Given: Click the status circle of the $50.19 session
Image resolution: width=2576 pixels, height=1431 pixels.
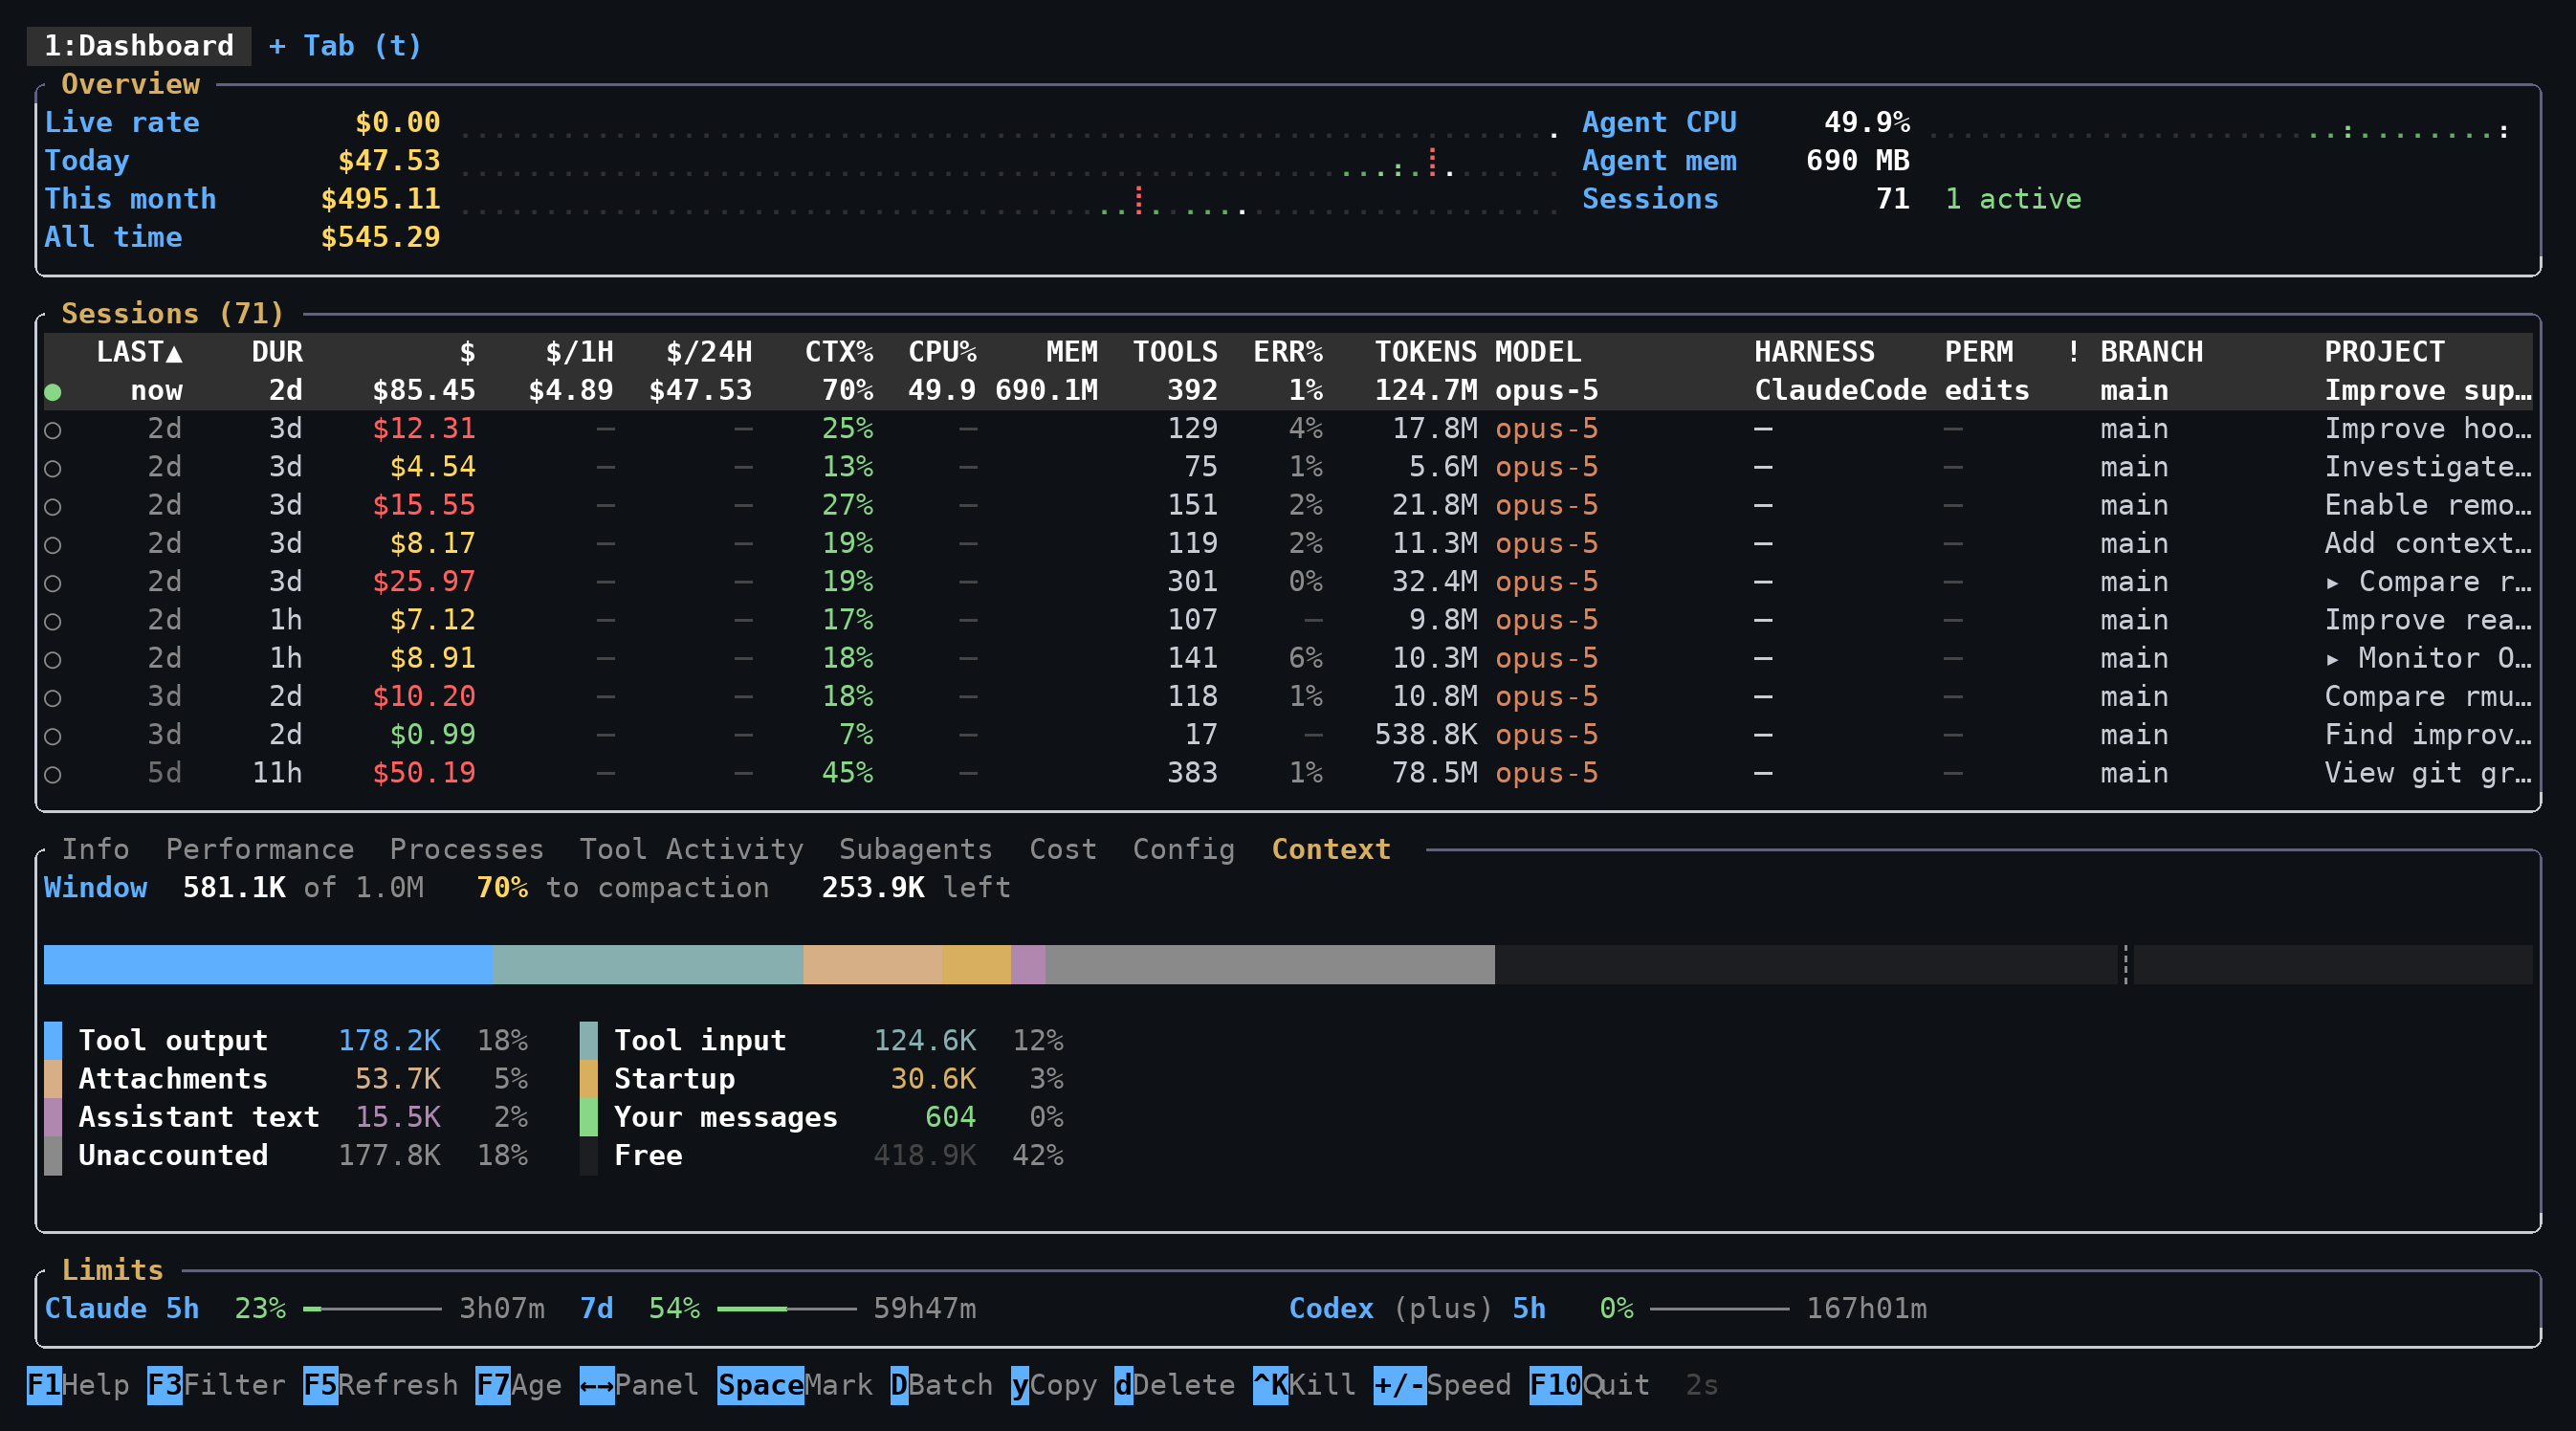Looking at the screenshot, I should pos(53,774).
